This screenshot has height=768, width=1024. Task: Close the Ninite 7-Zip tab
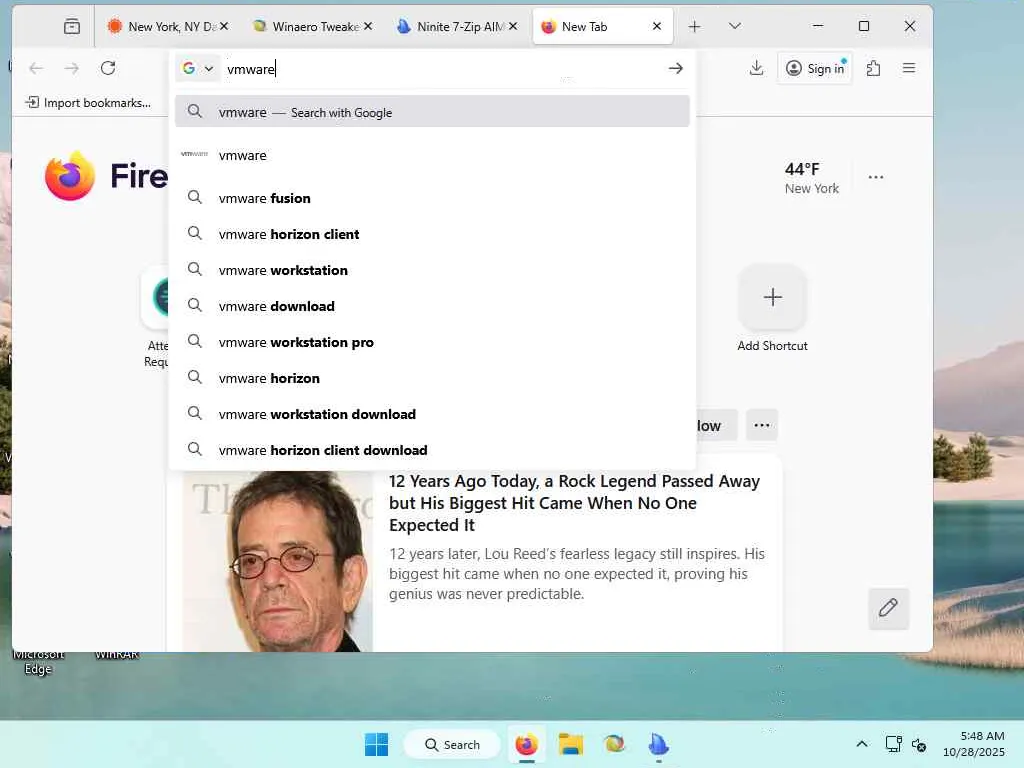(x=513, y=26)
